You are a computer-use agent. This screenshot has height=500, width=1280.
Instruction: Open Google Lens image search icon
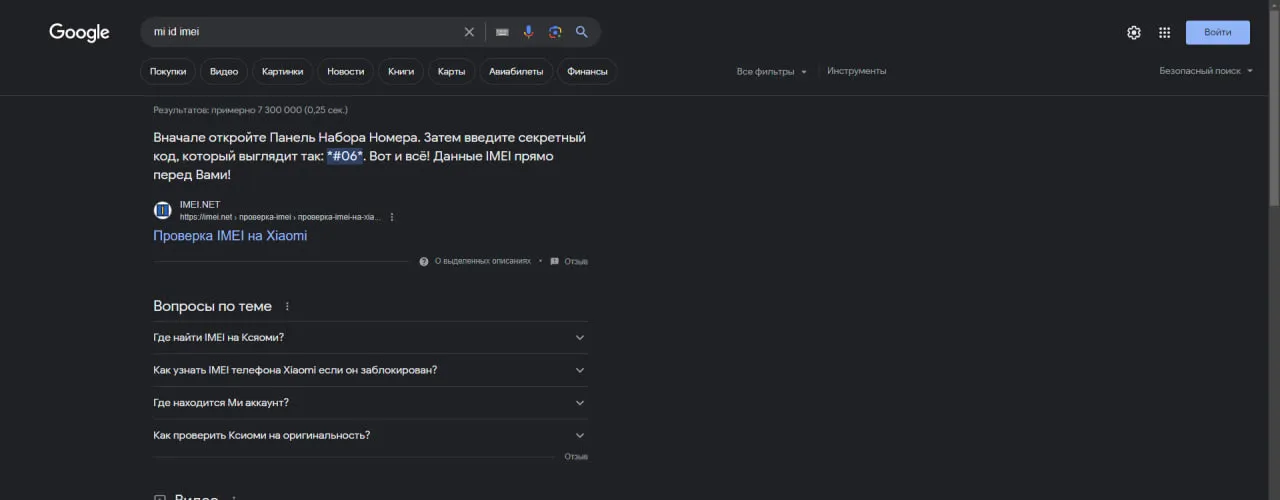(x=555, y=32)
